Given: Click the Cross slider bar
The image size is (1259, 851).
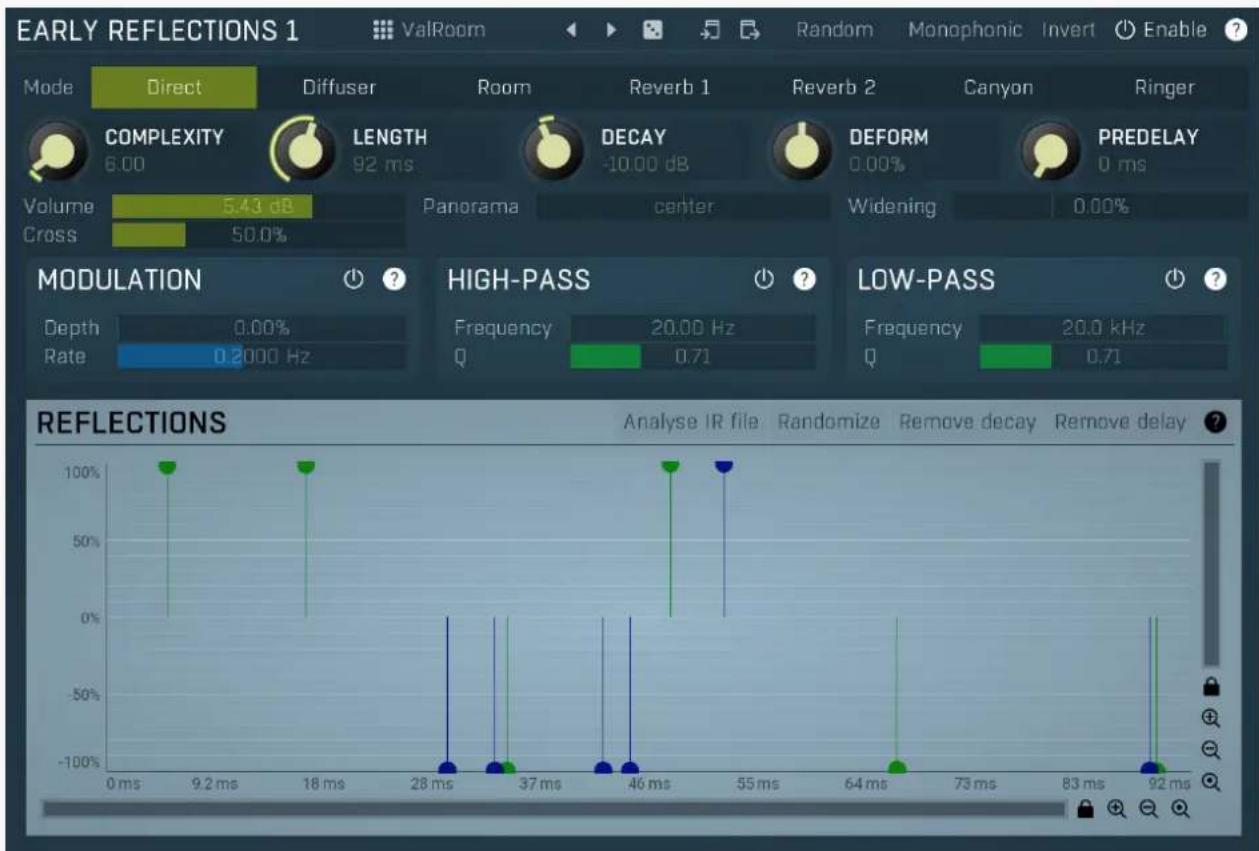Looking at the screenshot, I should tap(258, 235).
